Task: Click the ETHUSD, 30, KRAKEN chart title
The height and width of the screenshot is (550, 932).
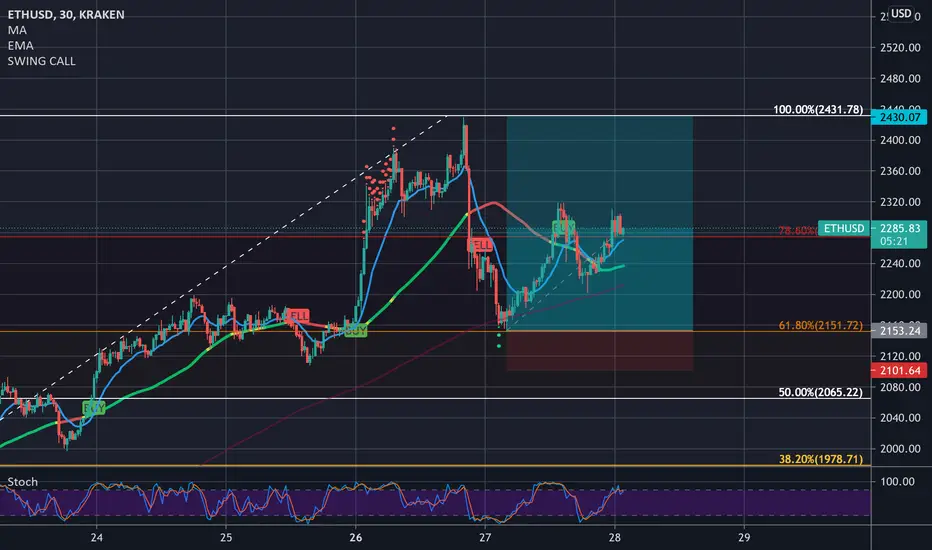Action: point(66,15)
